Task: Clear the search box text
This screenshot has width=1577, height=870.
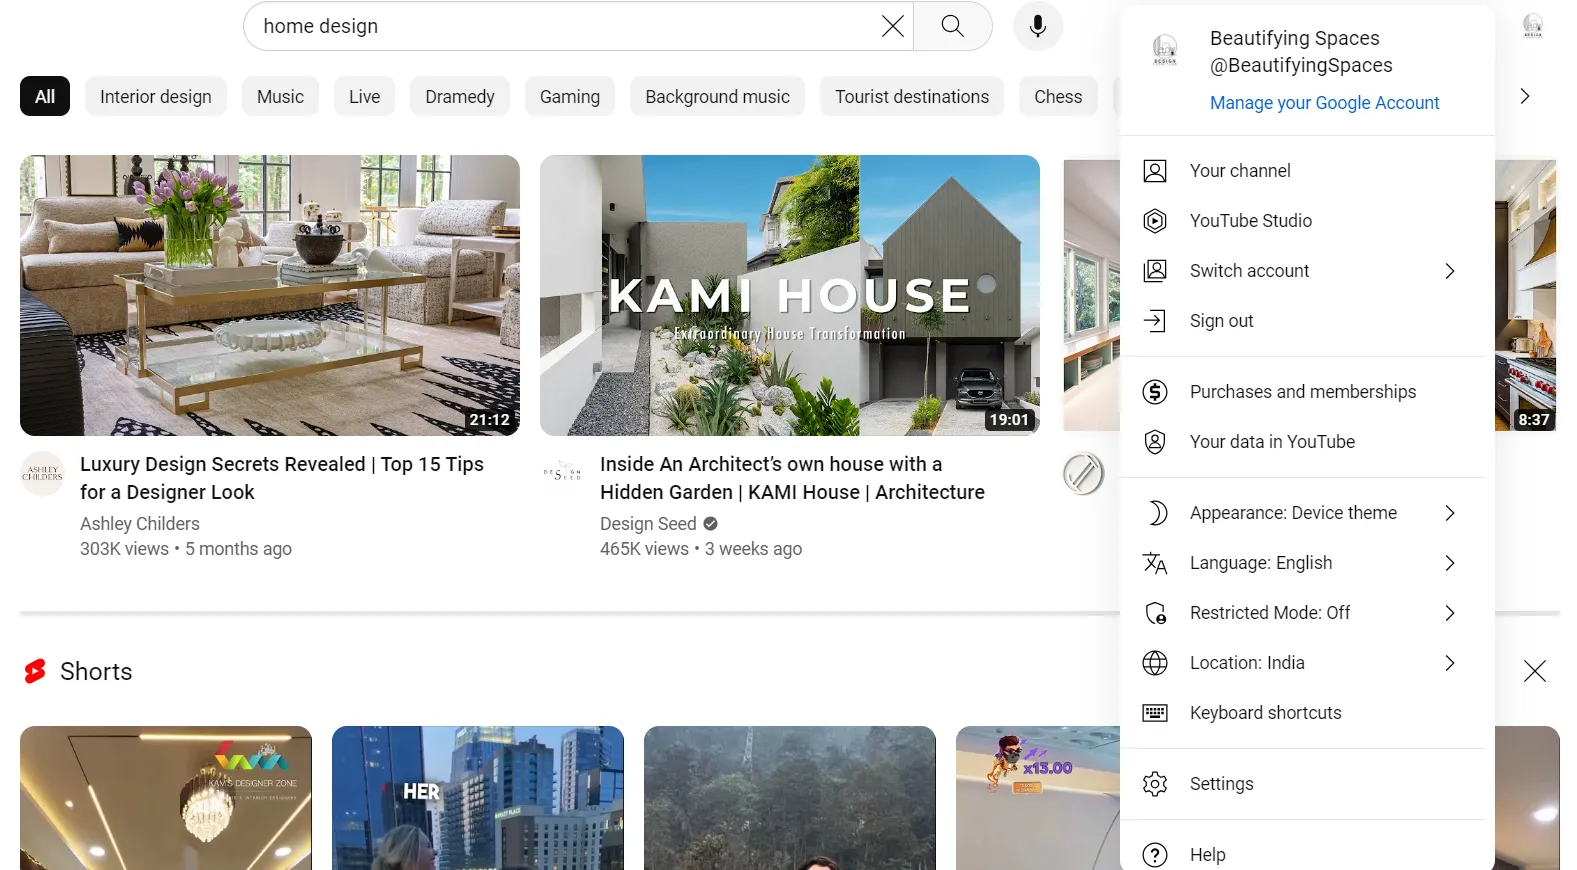Action: (892, 26)
